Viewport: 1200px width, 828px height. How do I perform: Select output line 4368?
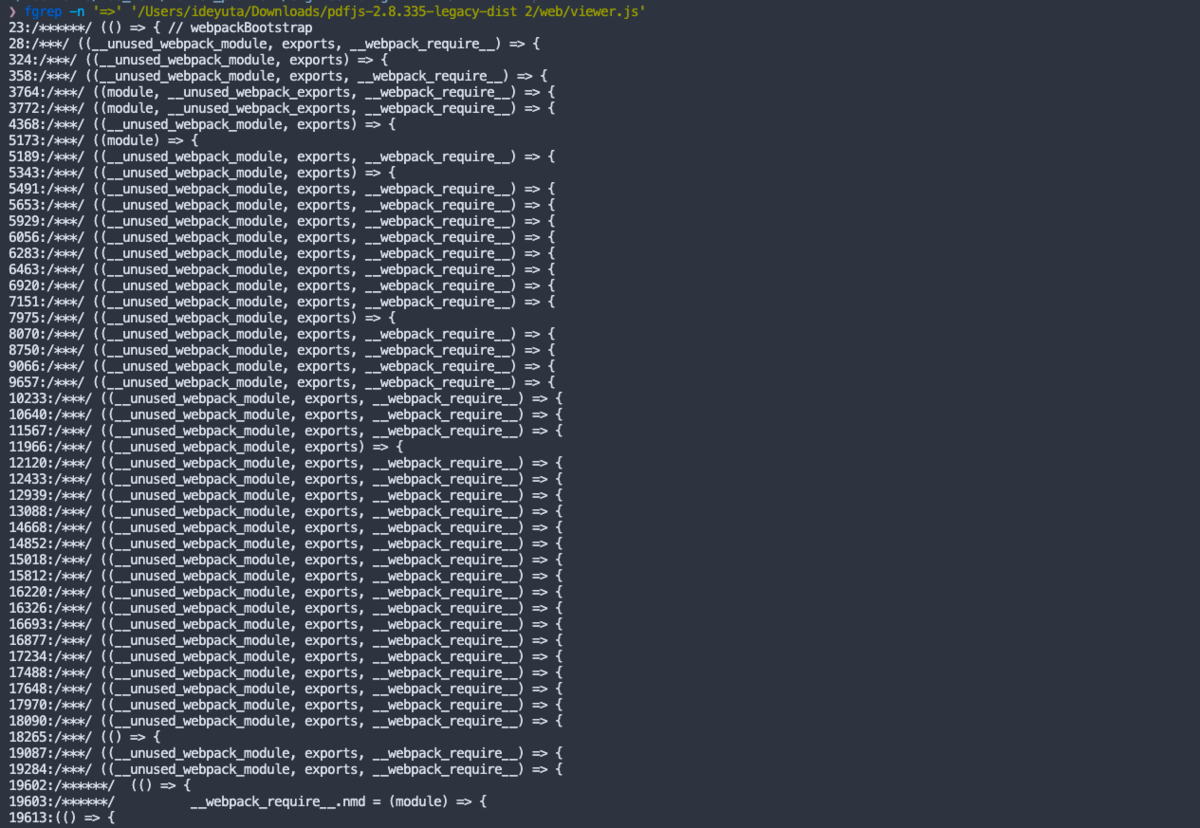point(202,125)
